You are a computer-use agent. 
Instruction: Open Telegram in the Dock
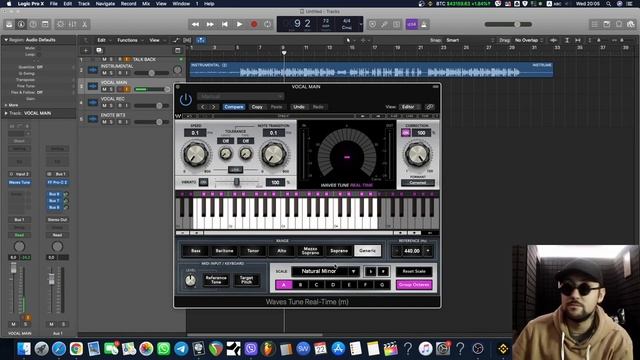click(x=181, y=349)
